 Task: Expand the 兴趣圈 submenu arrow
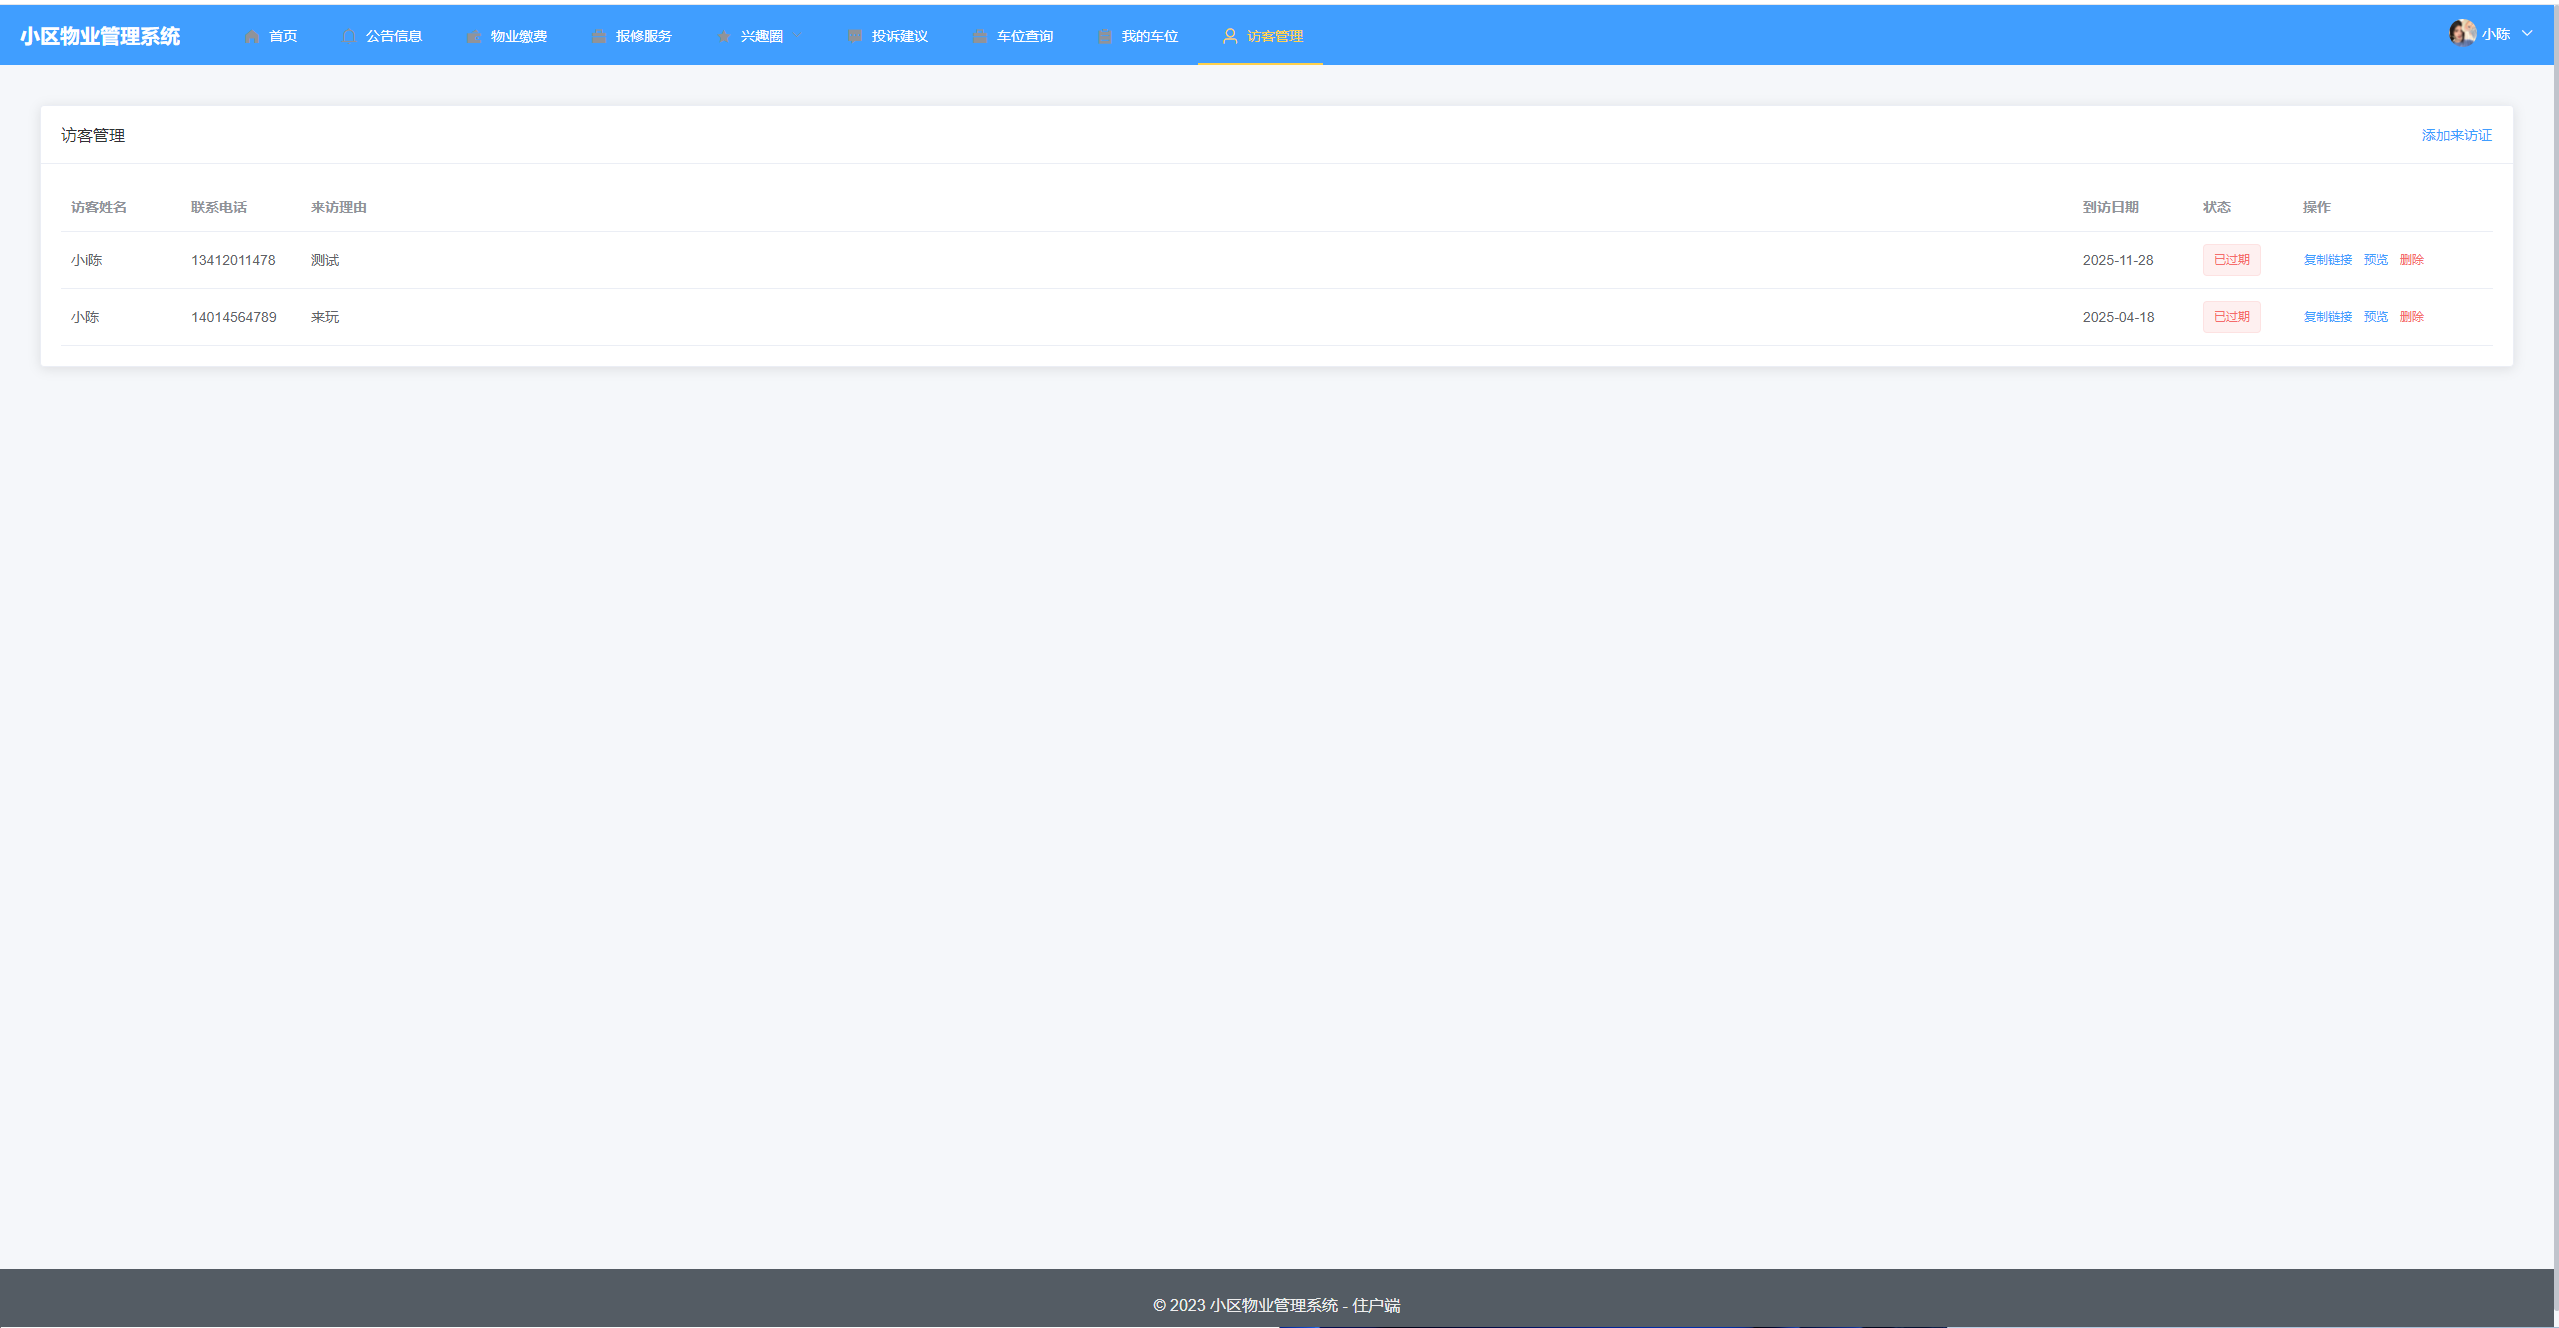tap(799, 36)
